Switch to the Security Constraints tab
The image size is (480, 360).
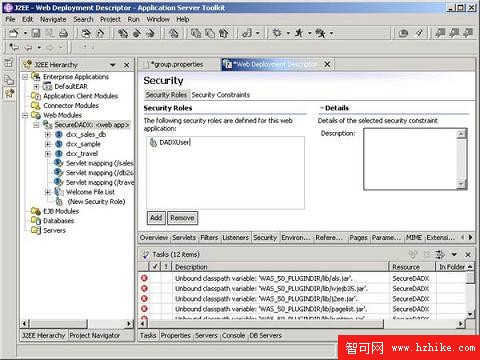coord(221,95)
